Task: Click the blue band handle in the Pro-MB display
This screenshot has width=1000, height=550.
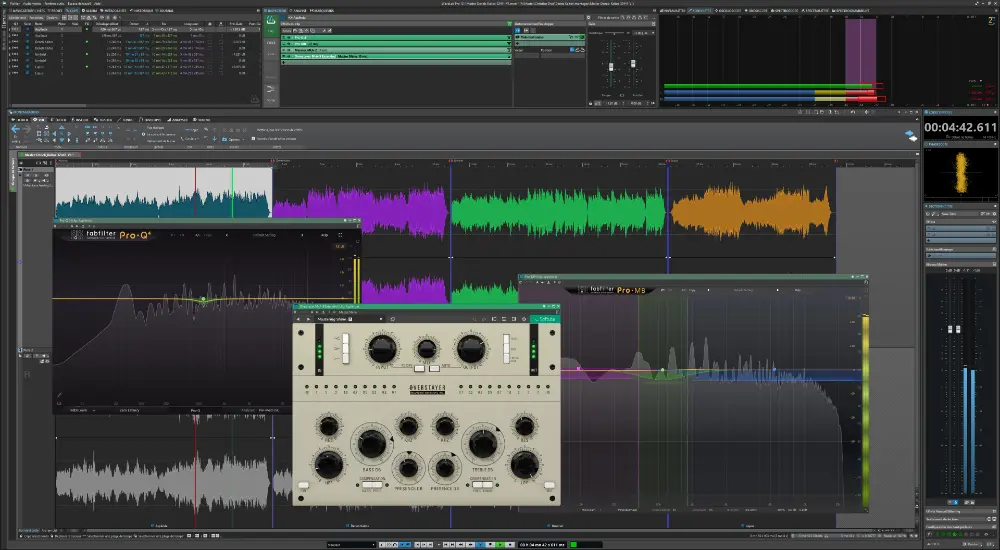Action: [775, 369]
